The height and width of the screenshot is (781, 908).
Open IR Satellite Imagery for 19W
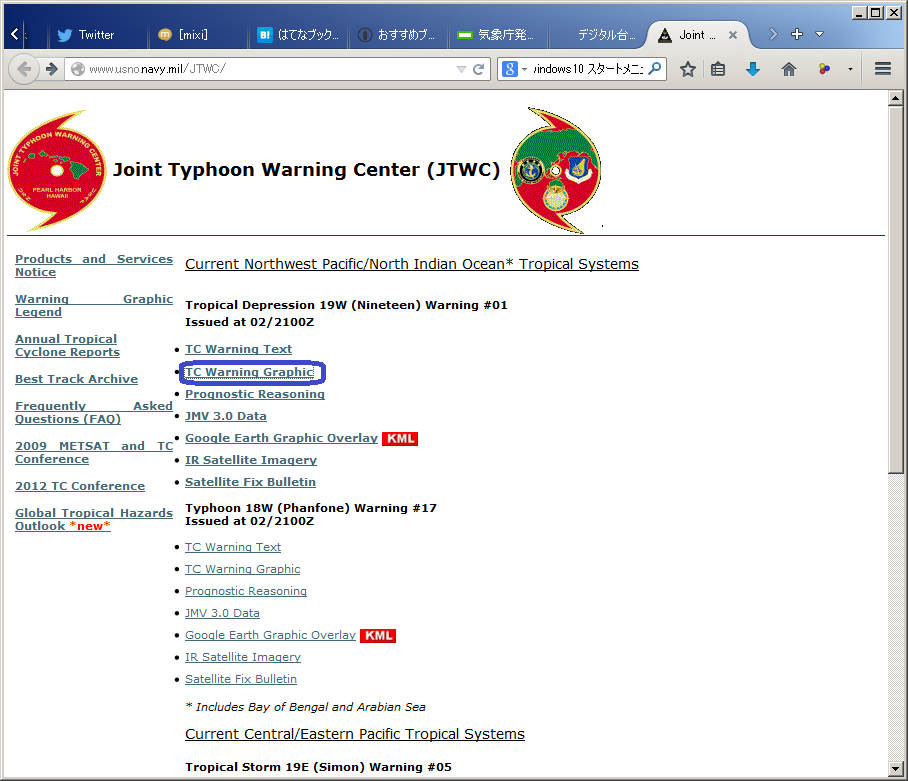251,460
